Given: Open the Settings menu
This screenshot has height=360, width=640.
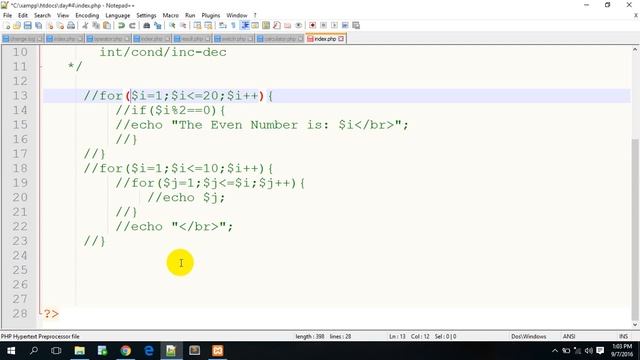Looking at the screenshot, I should (x=146, y=15).
